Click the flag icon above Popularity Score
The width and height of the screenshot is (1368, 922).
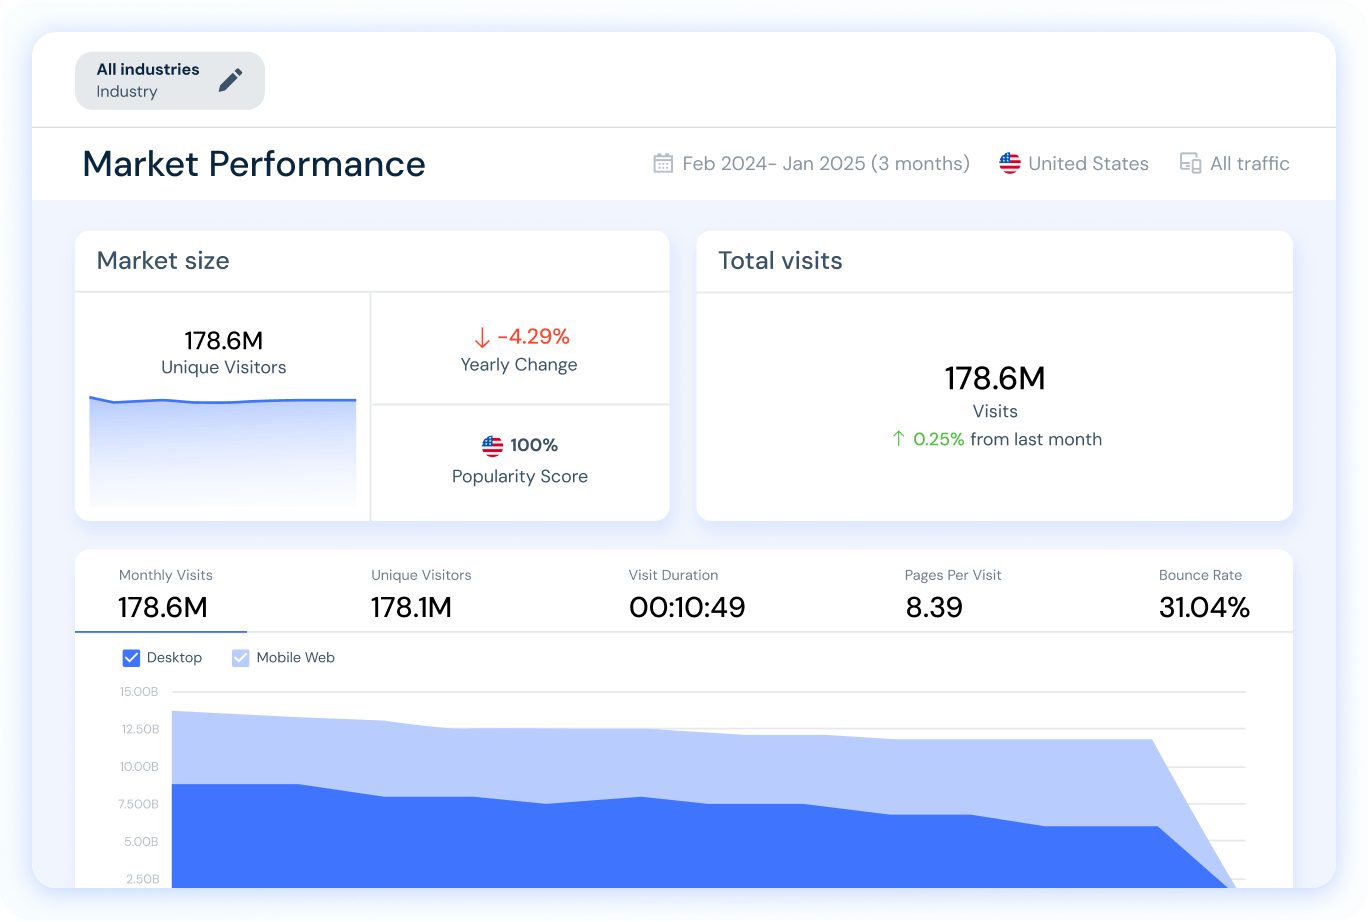point(492,445)
